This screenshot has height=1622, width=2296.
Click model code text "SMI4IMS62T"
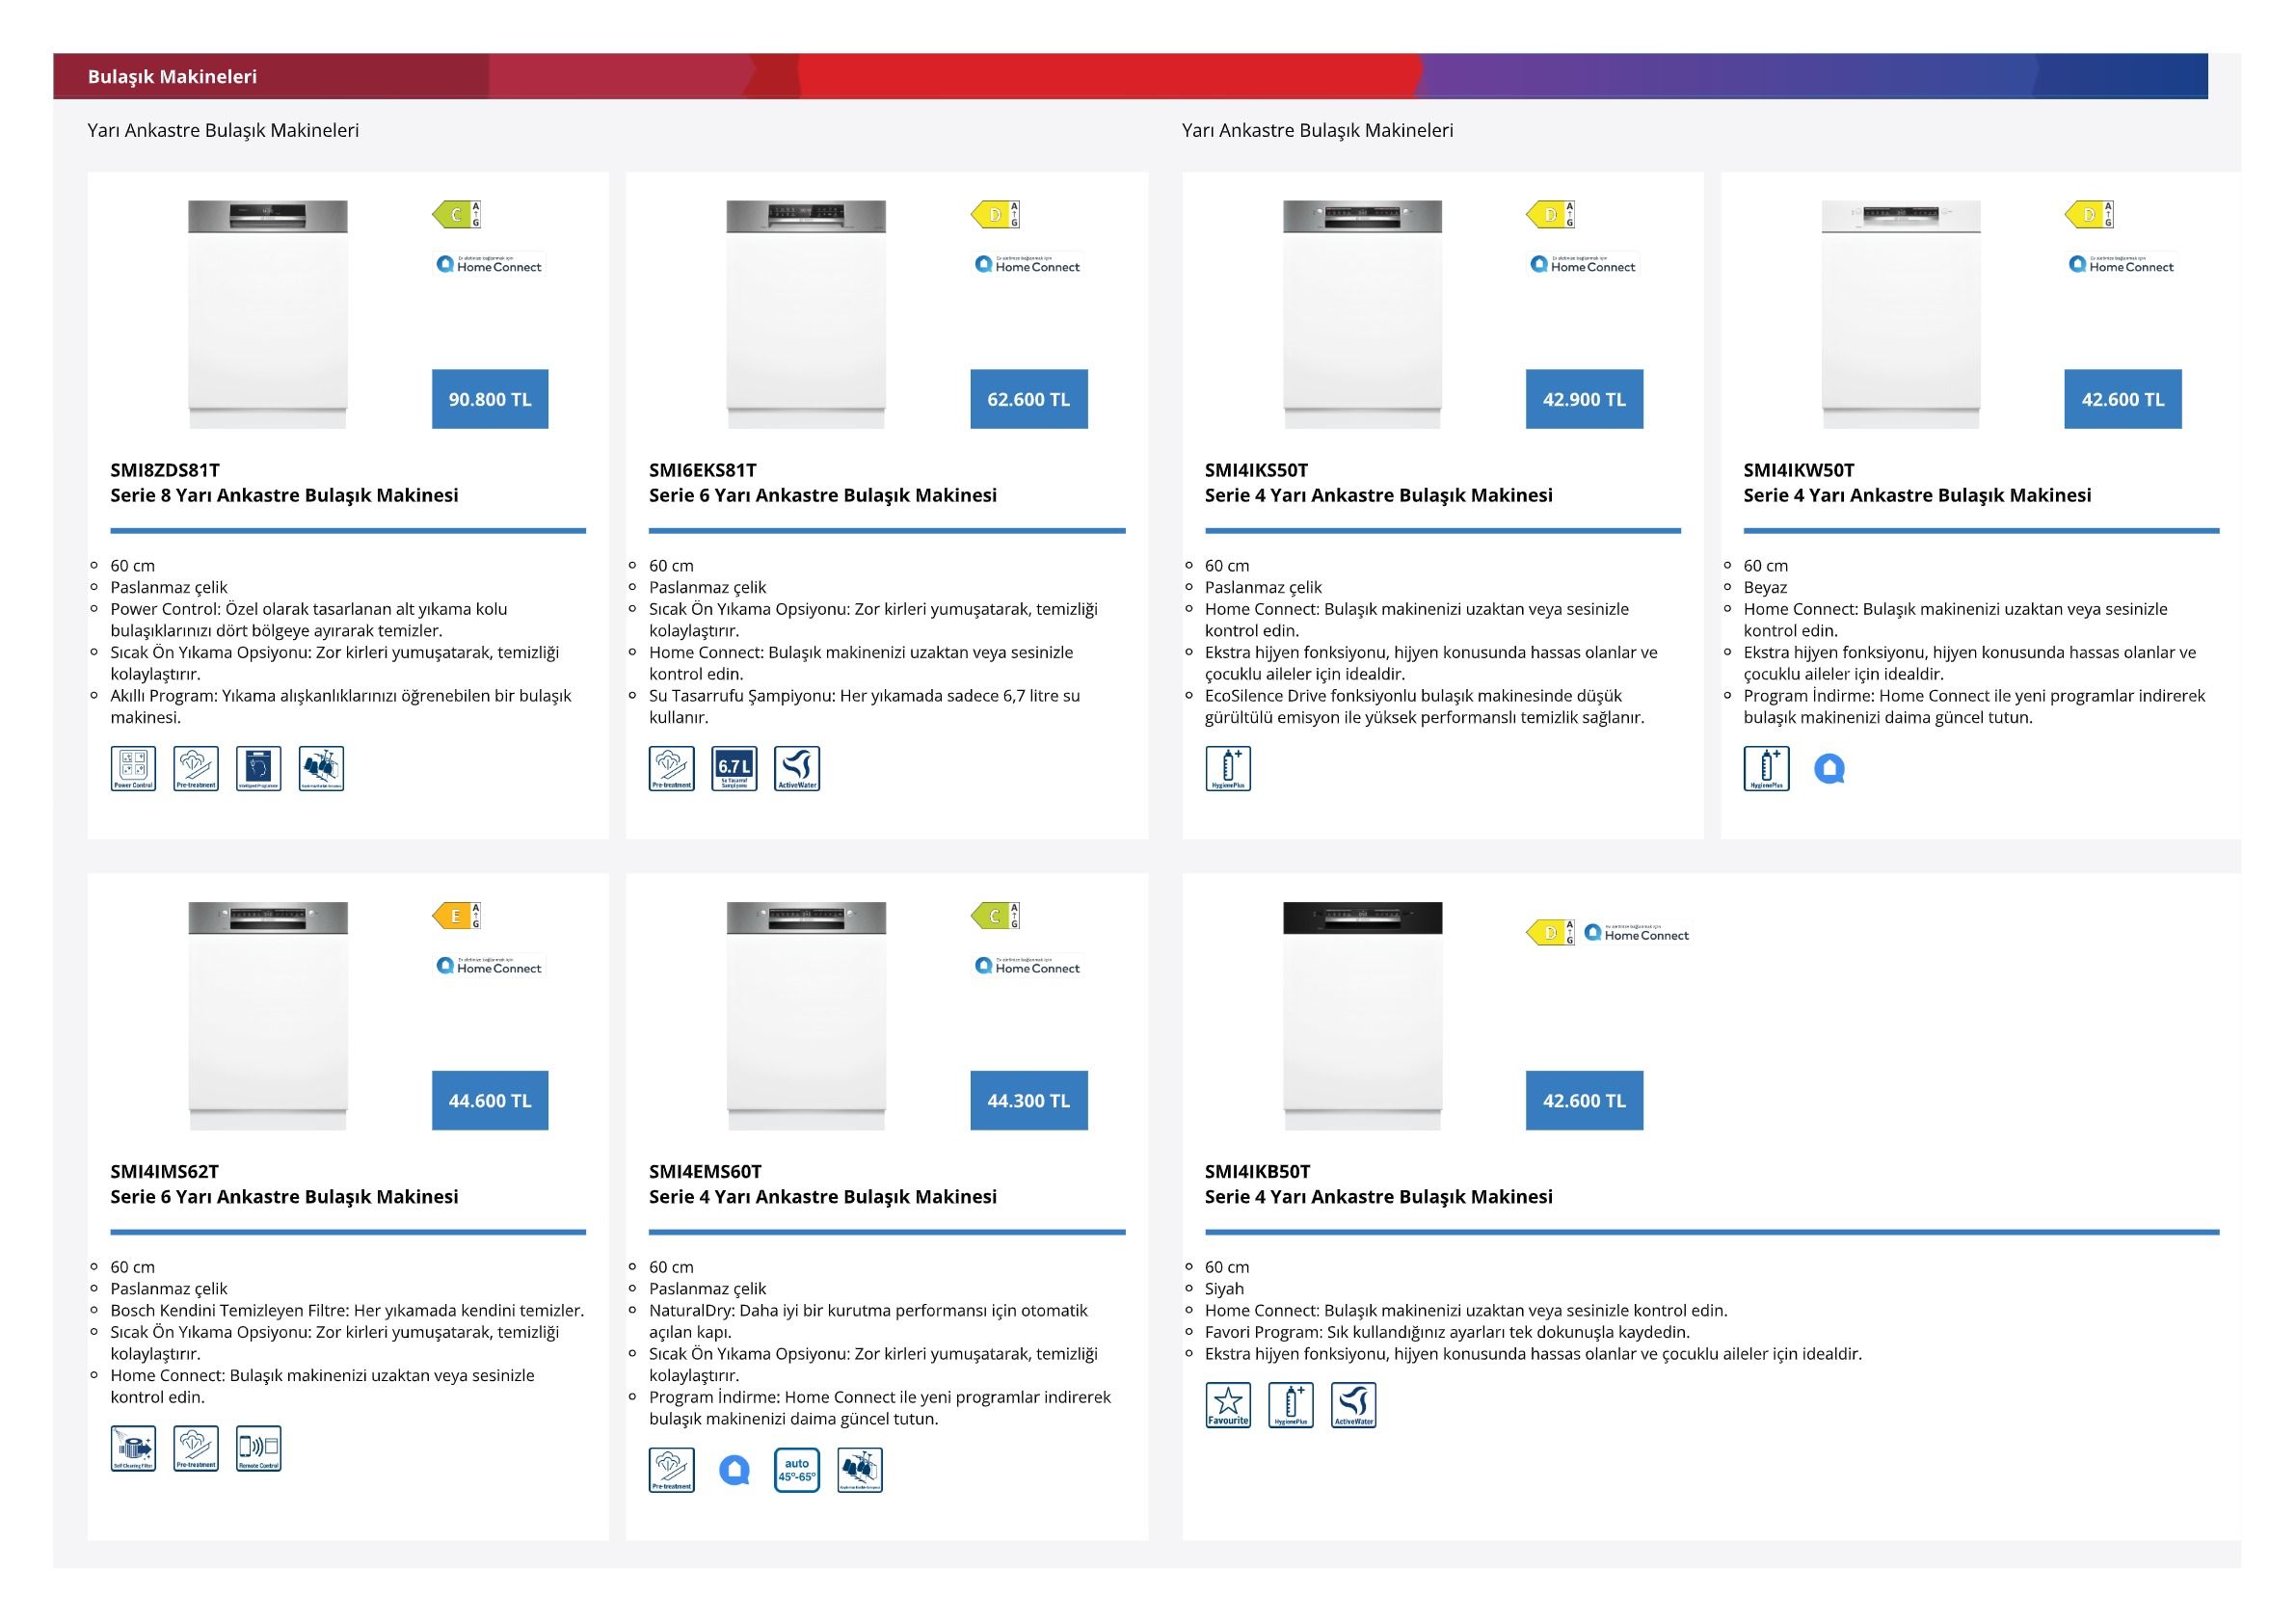point(165,1171)
